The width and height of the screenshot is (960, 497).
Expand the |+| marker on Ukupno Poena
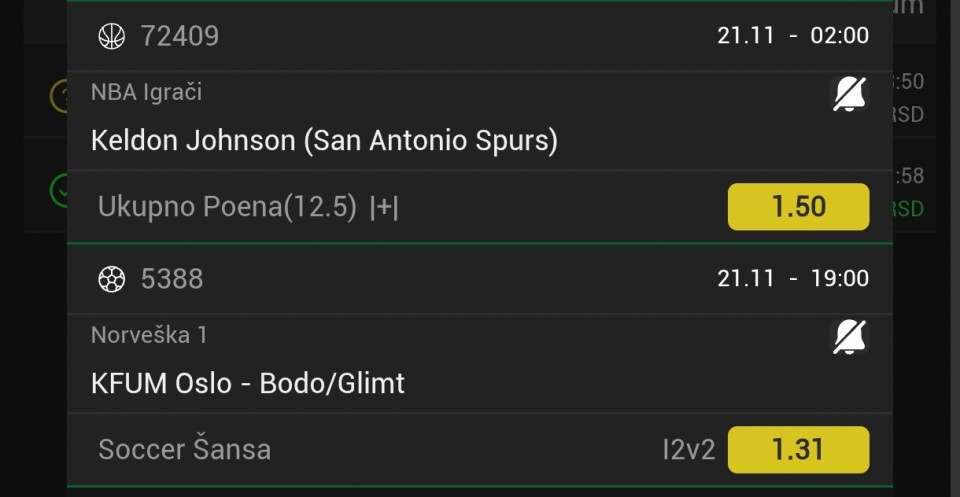[384, 207]
